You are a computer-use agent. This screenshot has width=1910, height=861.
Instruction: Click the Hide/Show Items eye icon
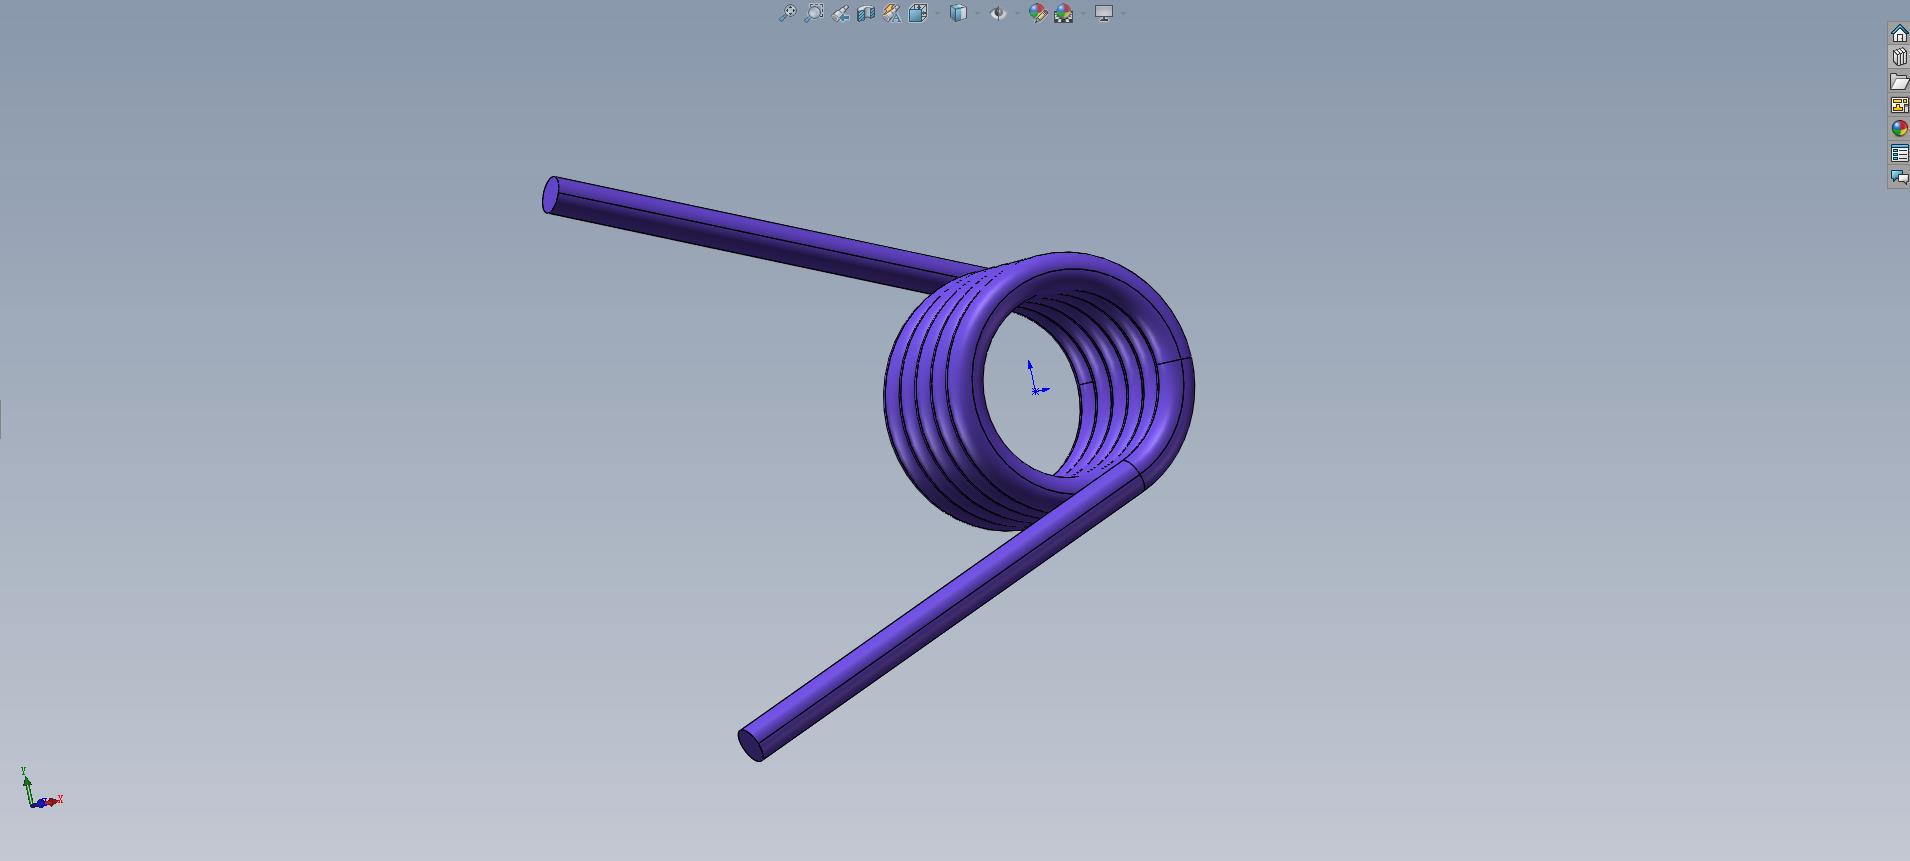(x=998, y=13)
